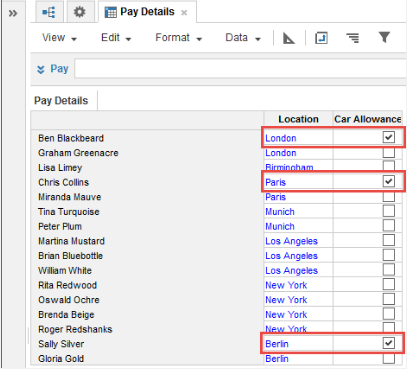Click the export window toolbar icon
The height and width of the screenshot is (369, 407).
point(321,38)
